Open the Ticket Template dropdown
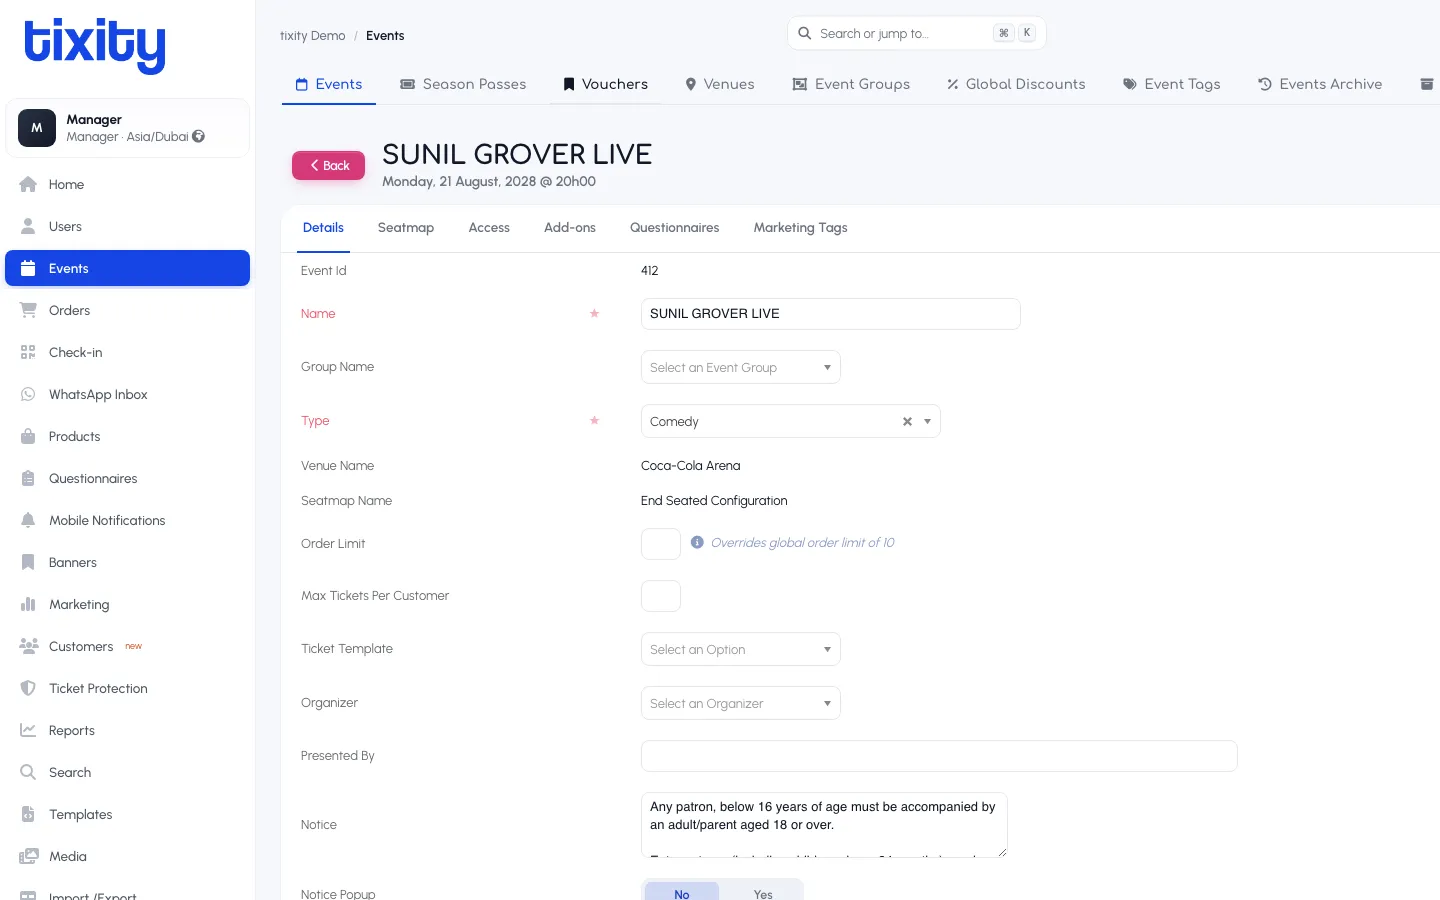The image size is (1440, 900). (740, 649)
